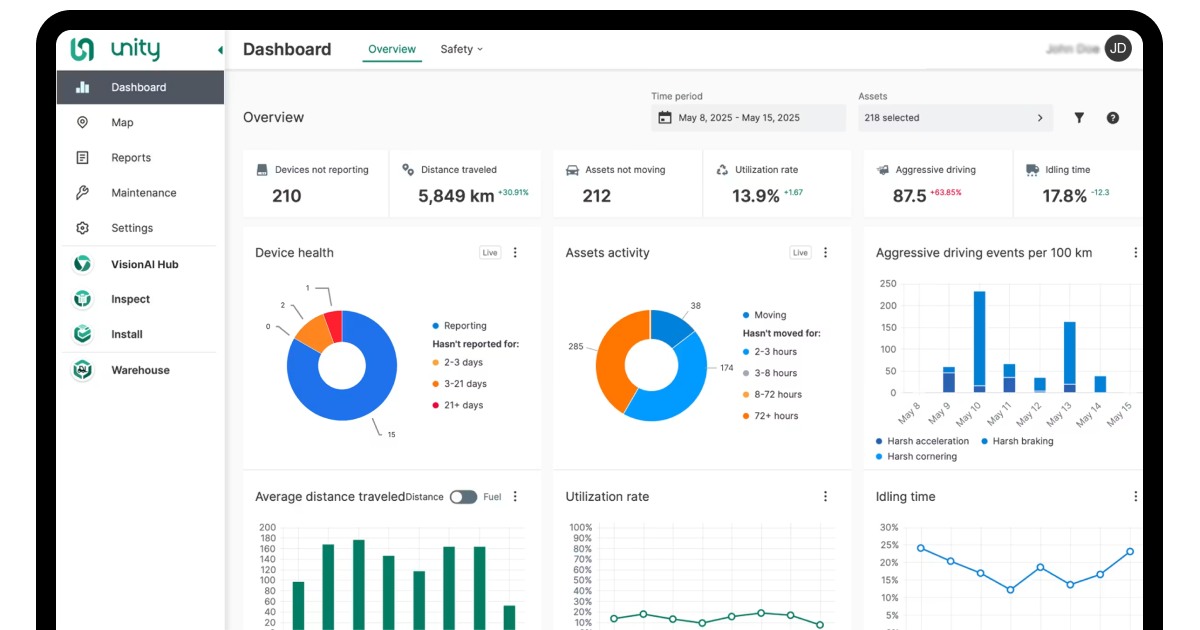Collapse the sidebar with the arrow
Image resolution: width=1200 pixels, height=630 pixels.
coord(219,50)
